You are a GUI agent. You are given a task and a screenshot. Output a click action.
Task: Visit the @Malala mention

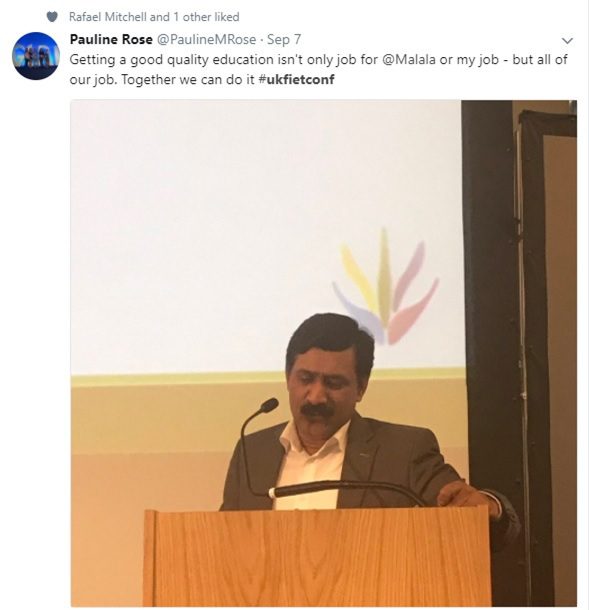409,60
